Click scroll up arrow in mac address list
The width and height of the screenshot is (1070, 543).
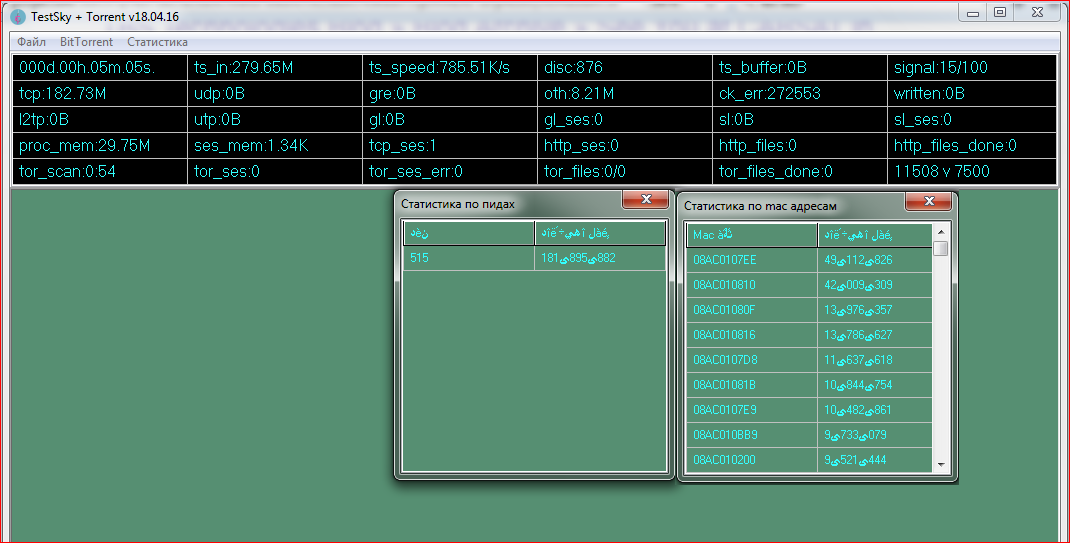940,231
